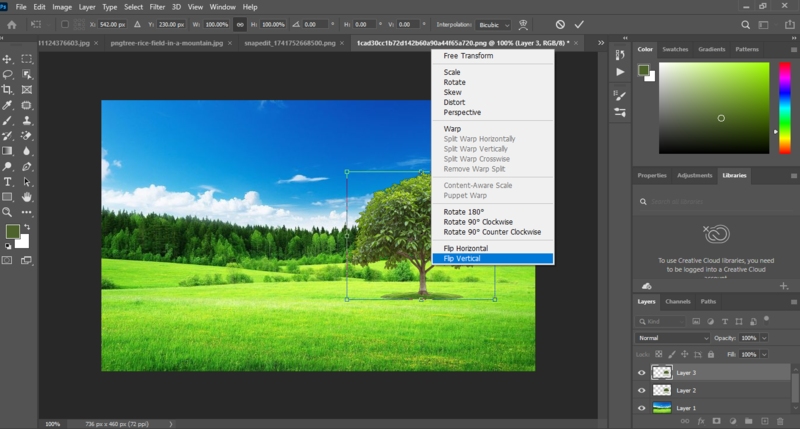Select the Crop tool in the toolbar
800x429 pixels.
[x=8, y=89]
